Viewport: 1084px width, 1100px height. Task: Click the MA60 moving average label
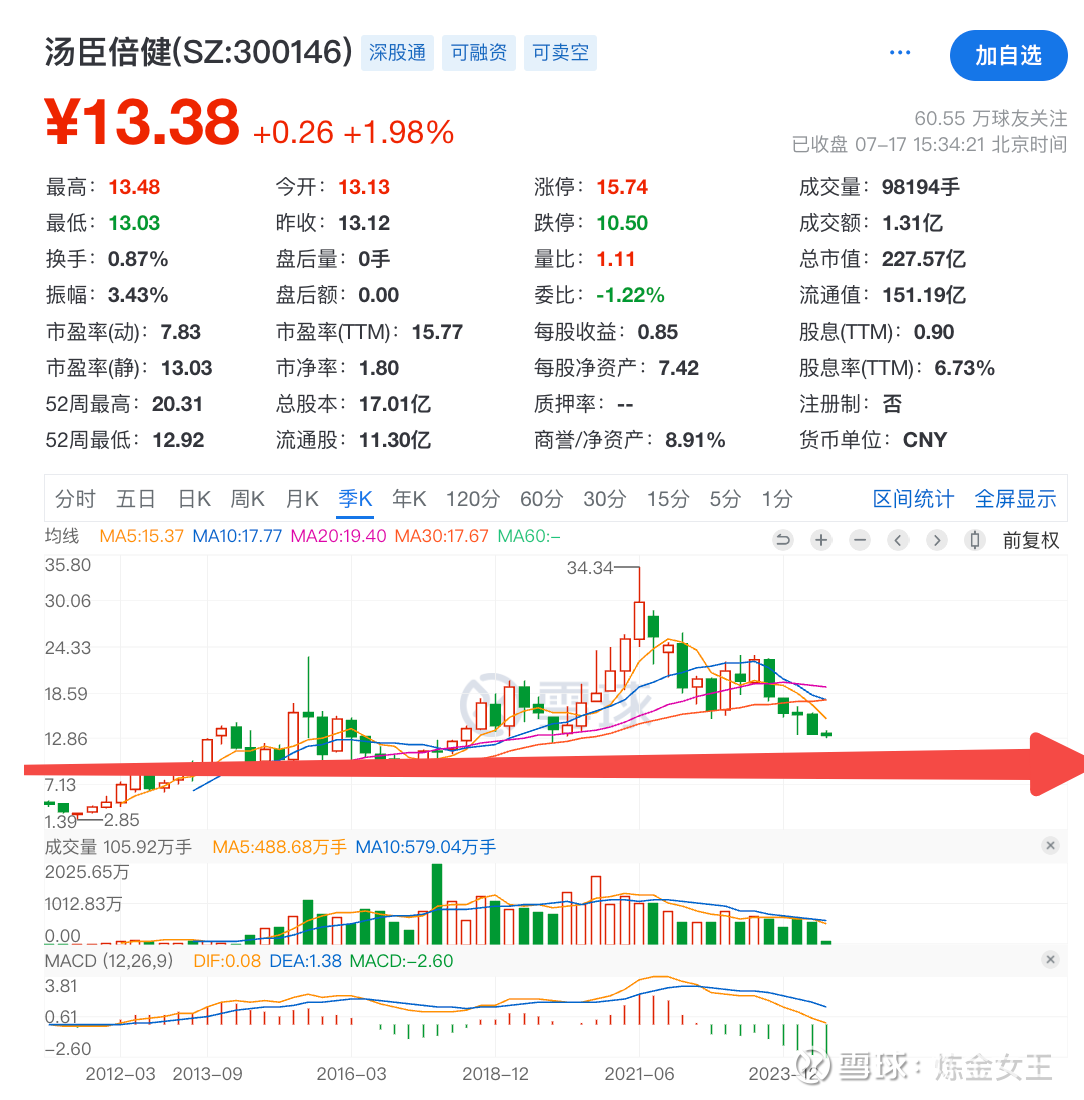point(529,536)
